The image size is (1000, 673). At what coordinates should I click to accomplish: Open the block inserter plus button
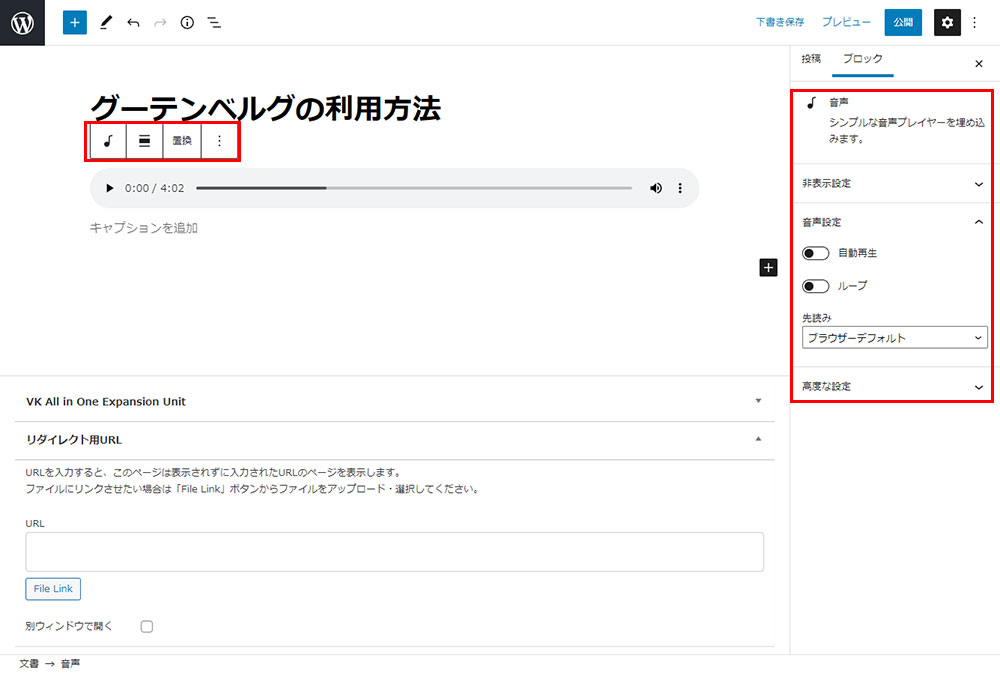coord(75,22)
